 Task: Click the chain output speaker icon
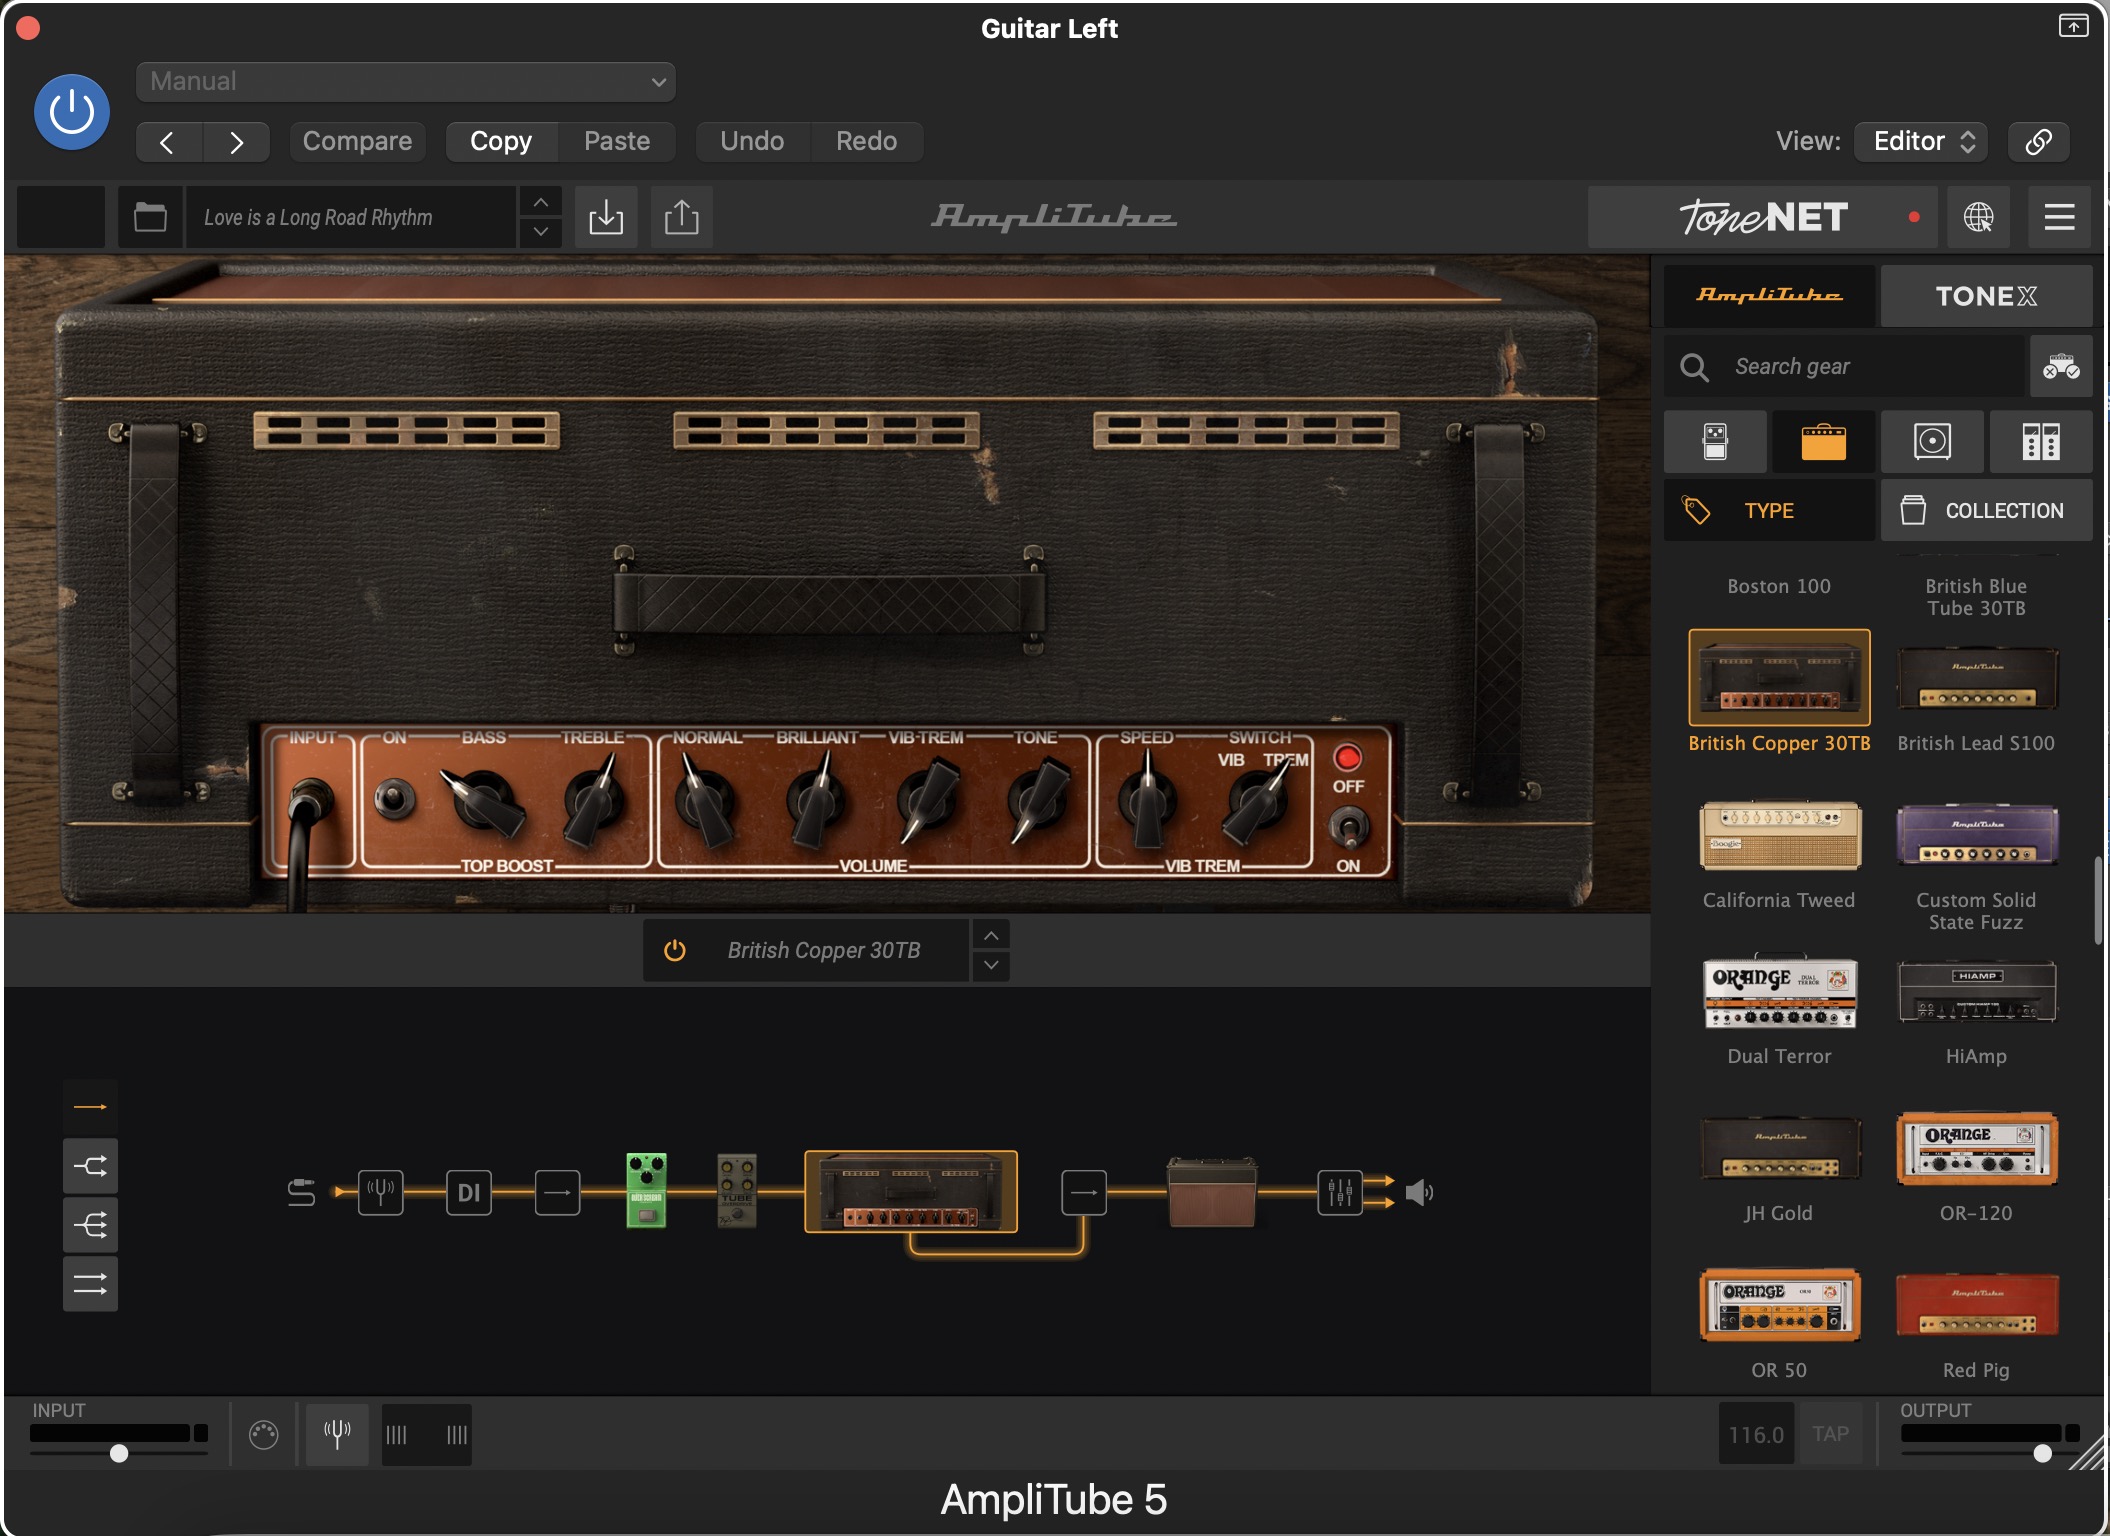[x=1419, y=1192]
